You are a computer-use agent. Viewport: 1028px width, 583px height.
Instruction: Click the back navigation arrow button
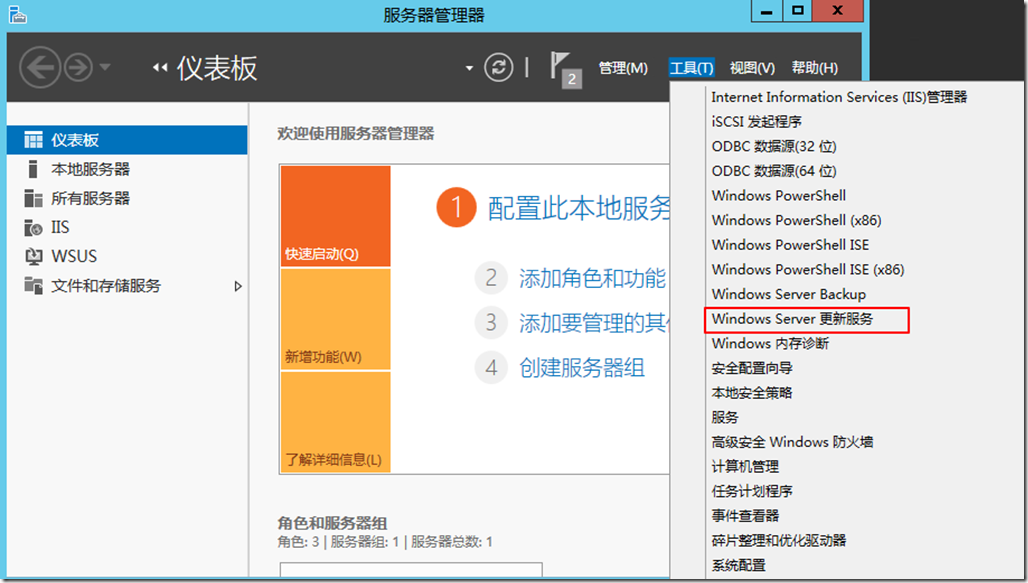[x=40, y=67]
